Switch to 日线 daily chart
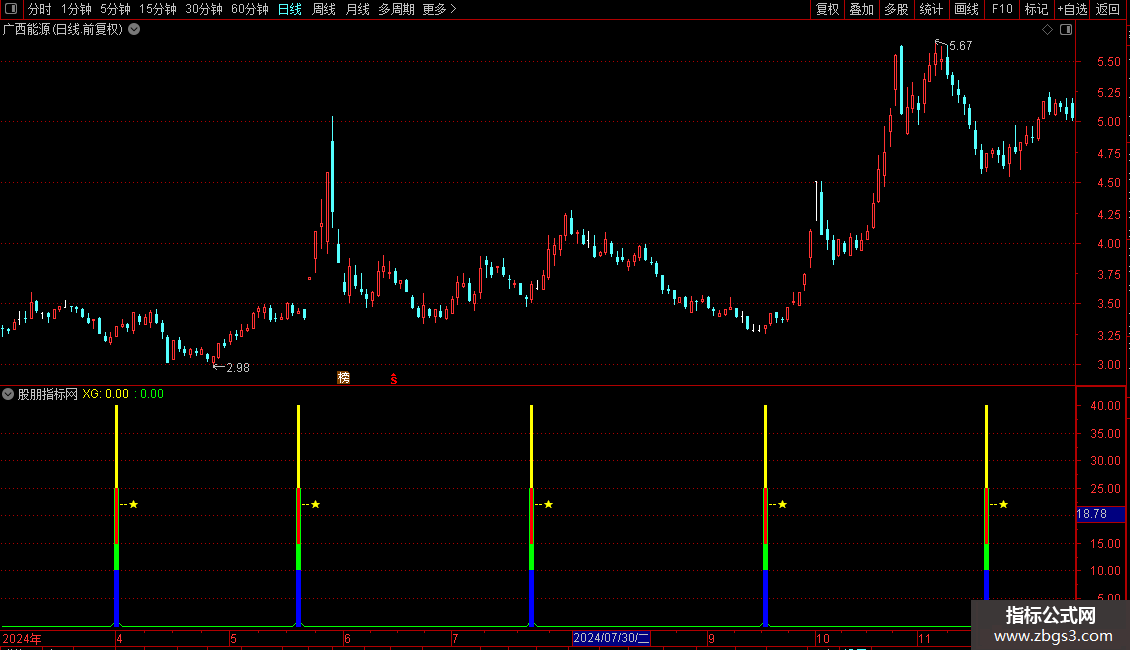The image size is (1130, 650). point(290,9)
